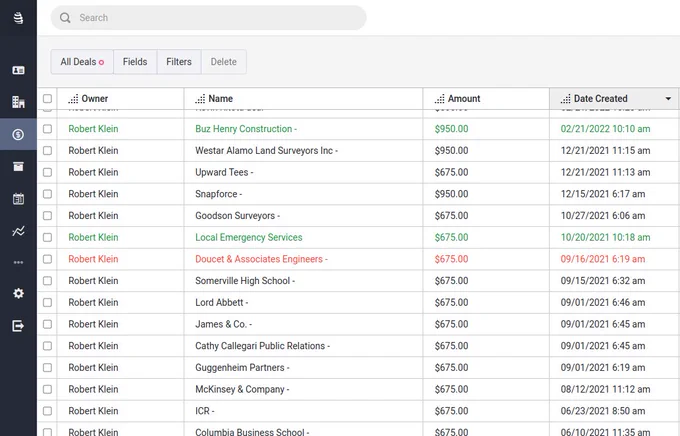Check the Buz Henry Construction row
The width and height of the screenshot is (680, 436).
(x=47, y=129)
